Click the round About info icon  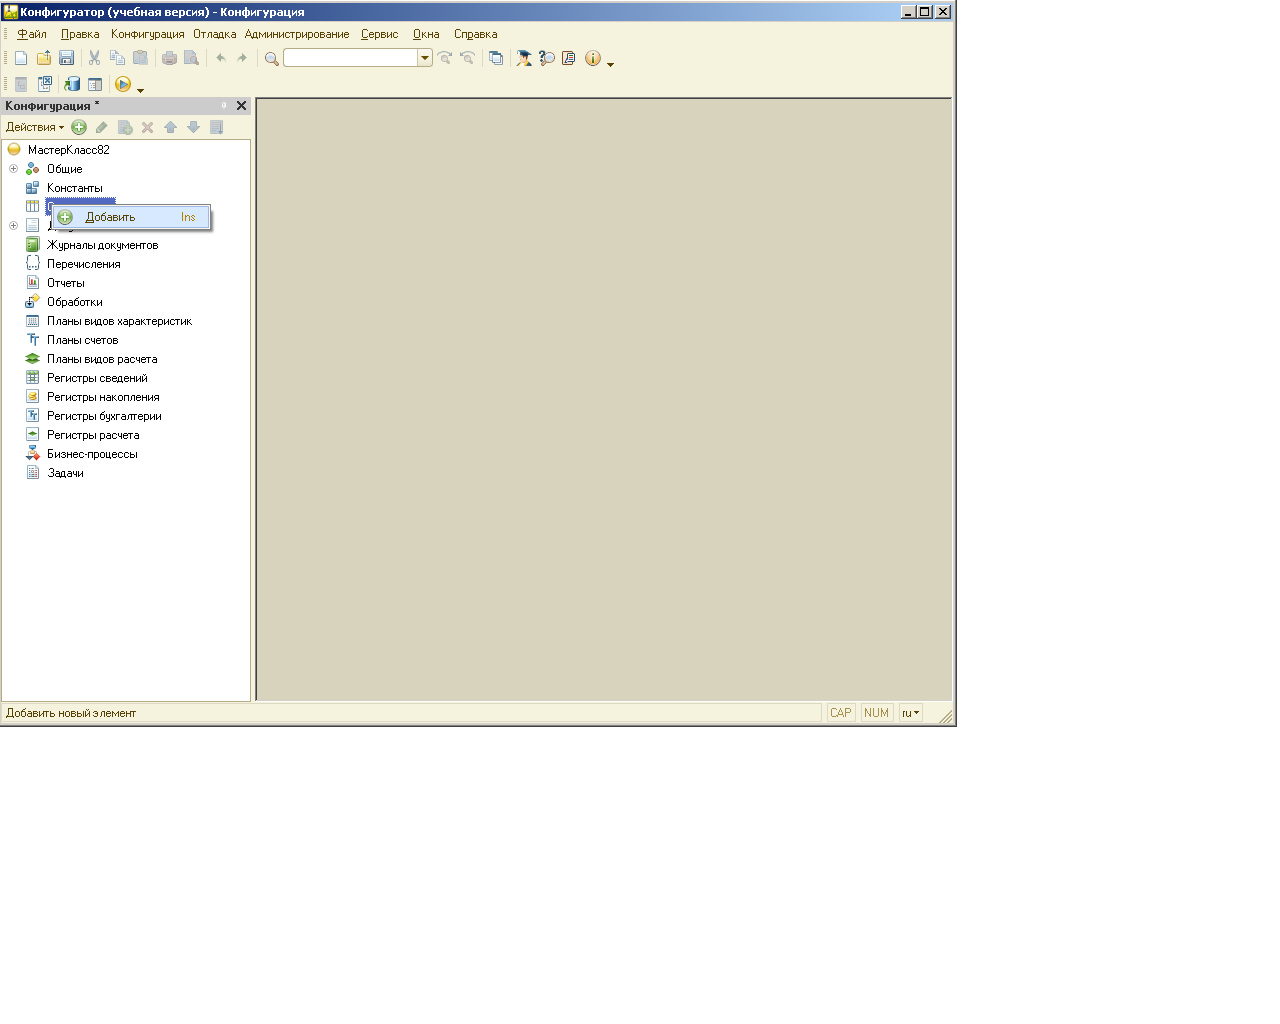[x=593, y=58]
